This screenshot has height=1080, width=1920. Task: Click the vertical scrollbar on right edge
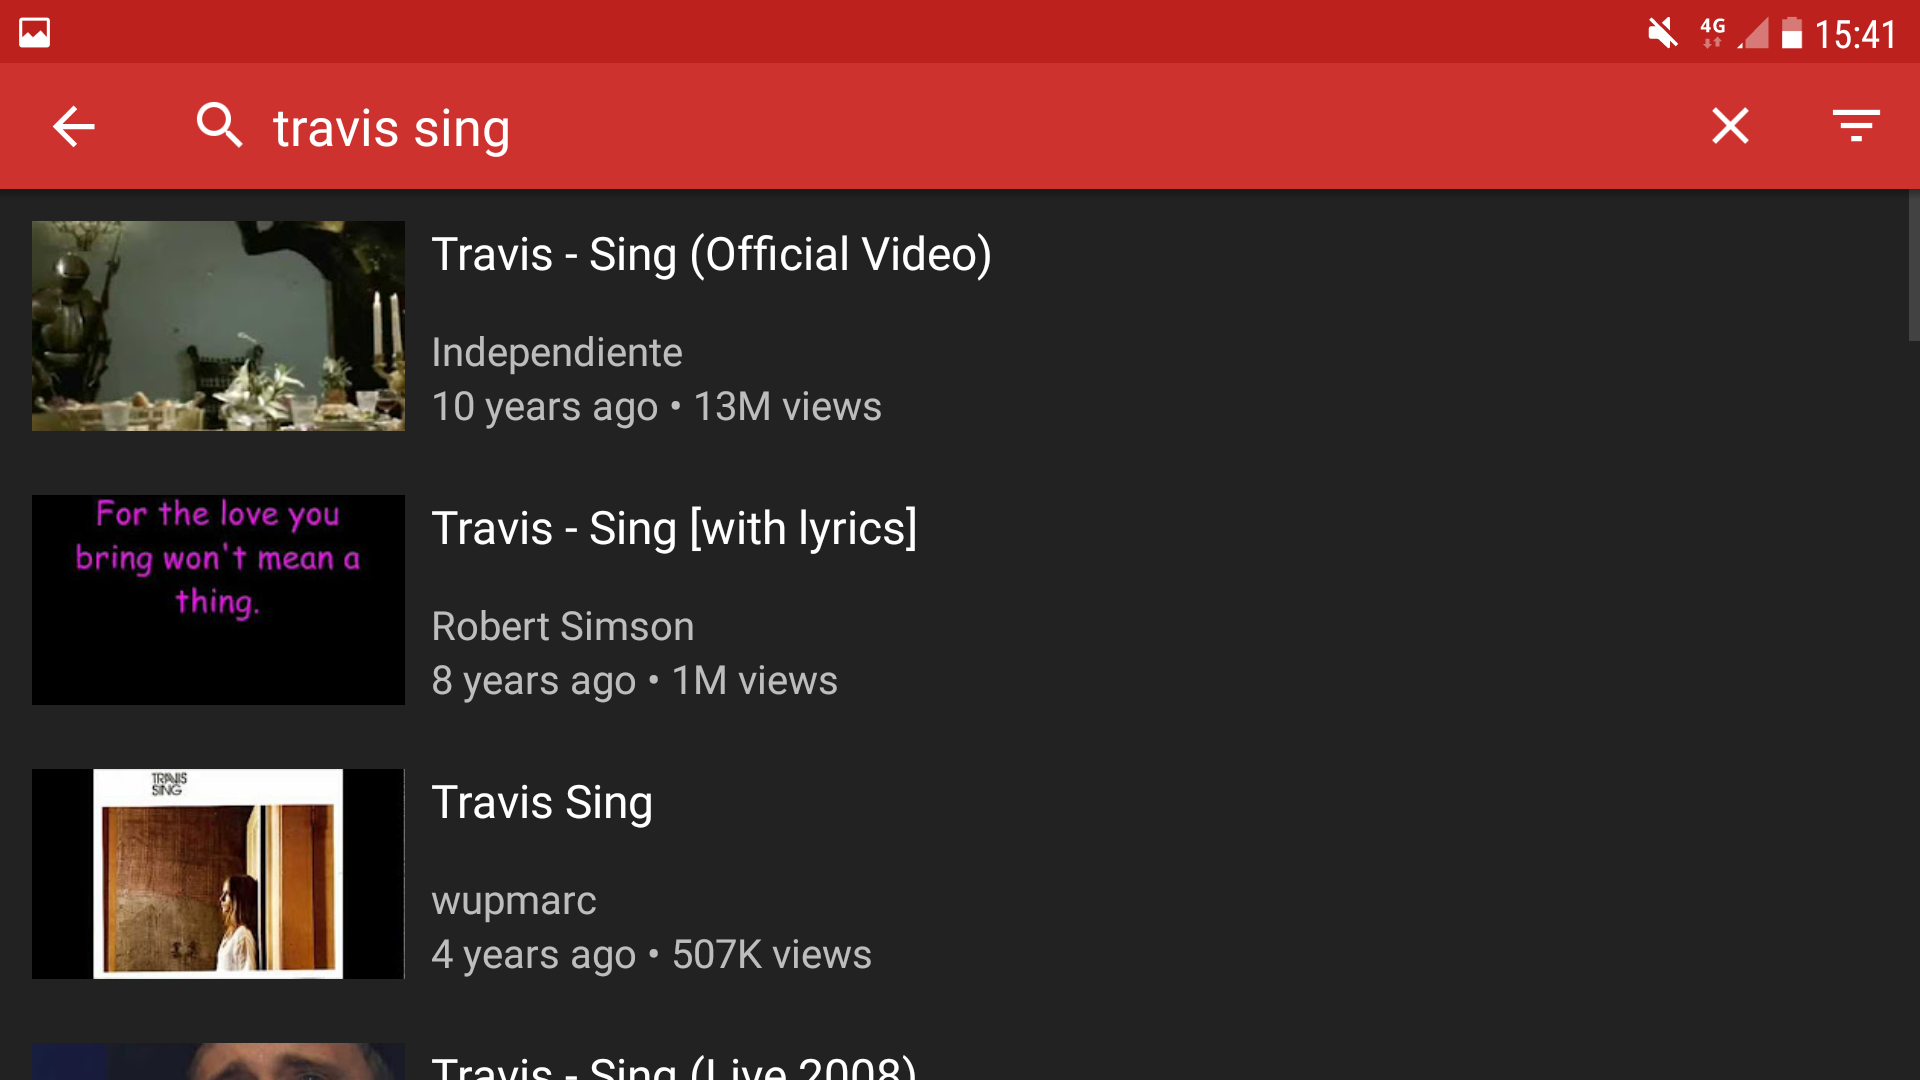pyautogui.click(x=1913, y=266)
